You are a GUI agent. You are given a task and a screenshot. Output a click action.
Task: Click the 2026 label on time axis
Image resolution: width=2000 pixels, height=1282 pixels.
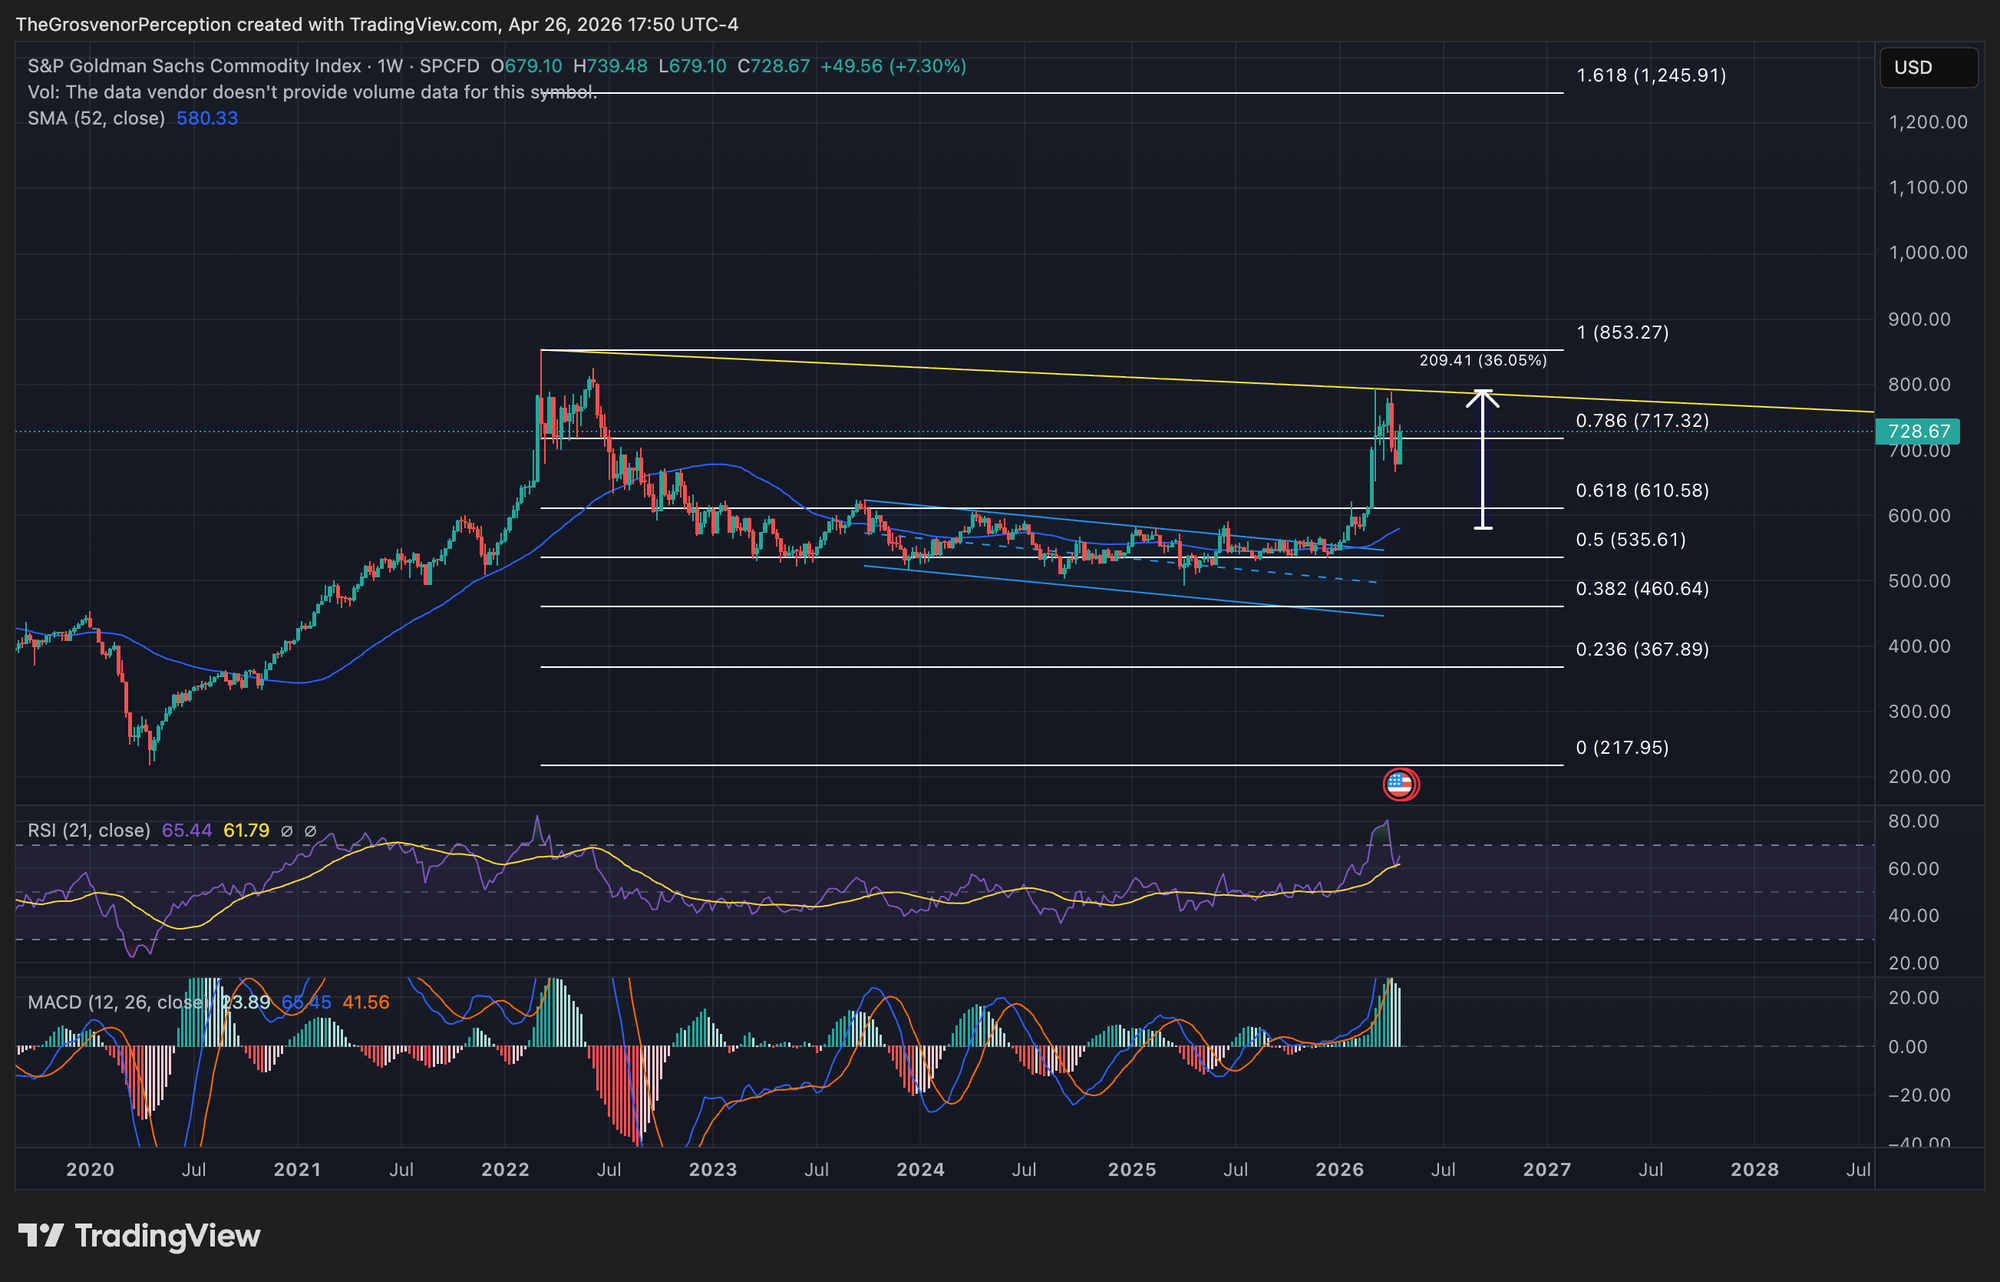tap(1339, 1170)
